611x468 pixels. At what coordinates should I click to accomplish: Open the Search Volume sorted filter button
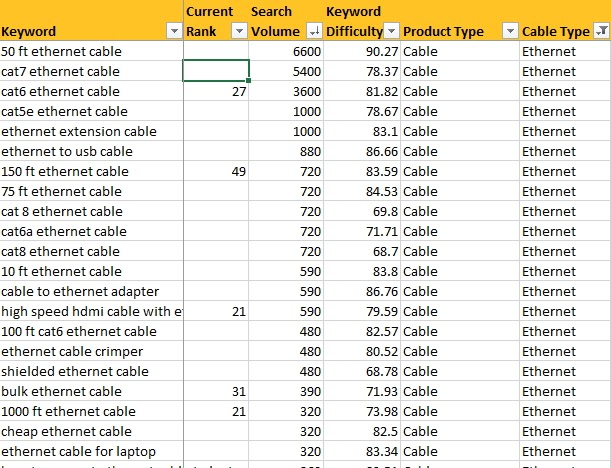[314, 31]
